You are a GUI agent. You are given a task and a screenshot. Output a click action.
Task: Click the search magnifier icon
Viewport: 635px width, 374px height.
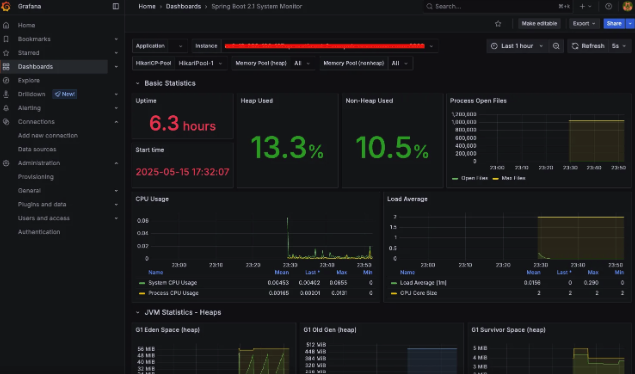click(429, 6)
